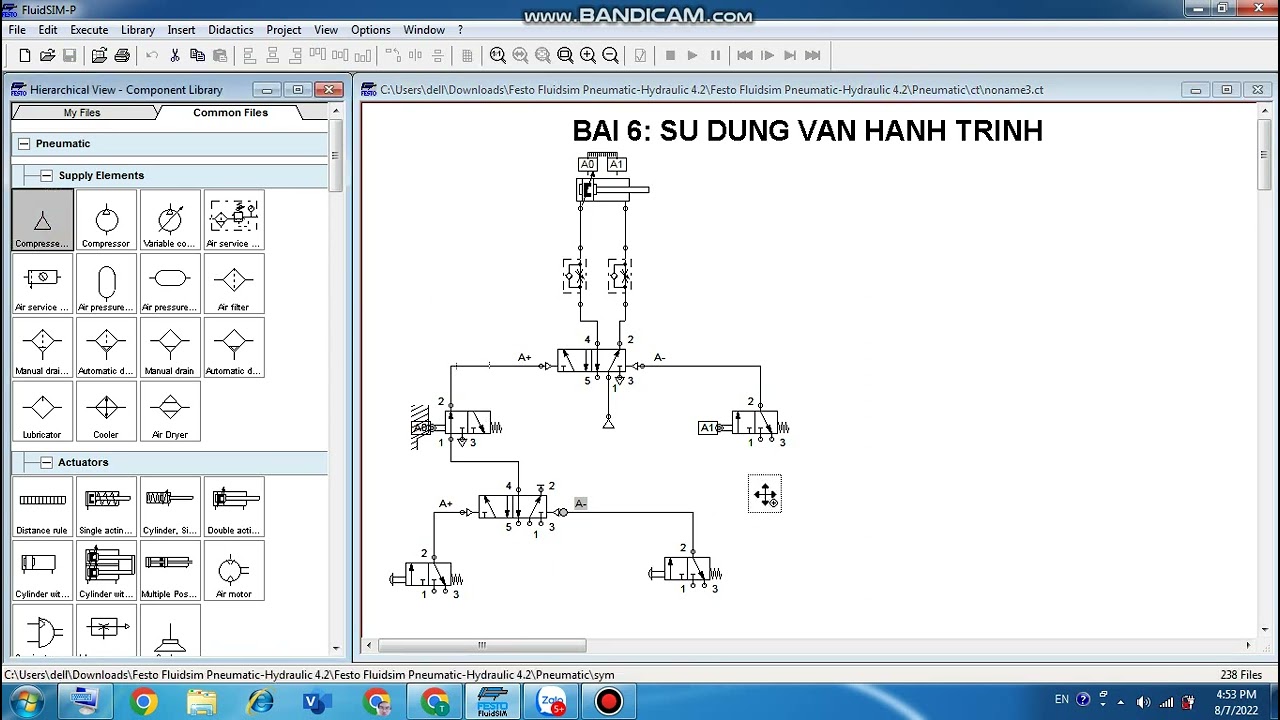
Task: Click the A0 limit switch label on cylinder
Action: (x=588, y=164)
